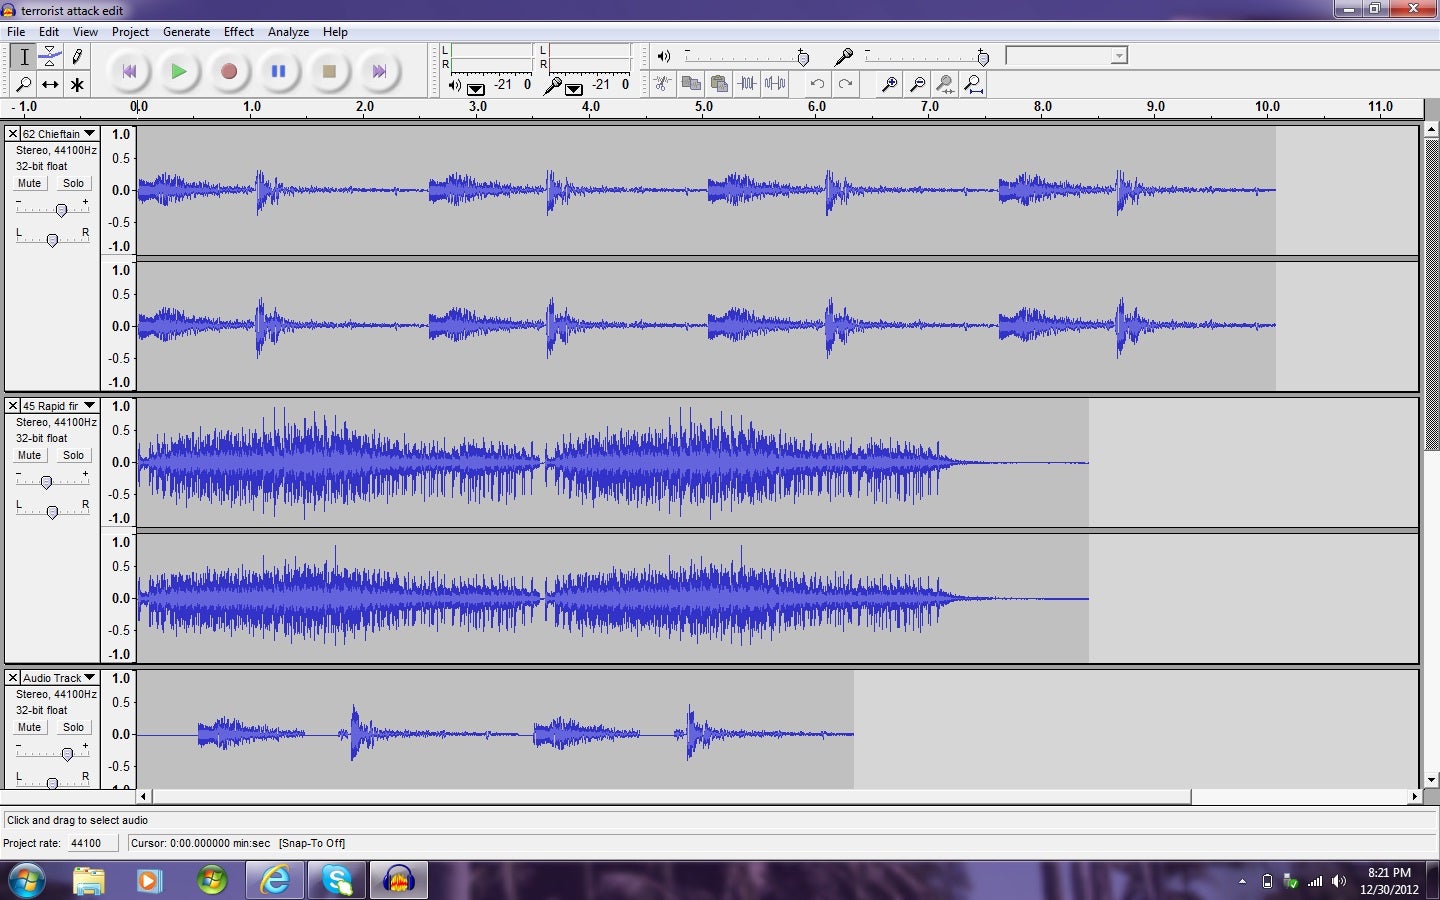This screenshot has width=1440, height=900.
Task: Click Trim outside selection icon
Action: [747, 84]
